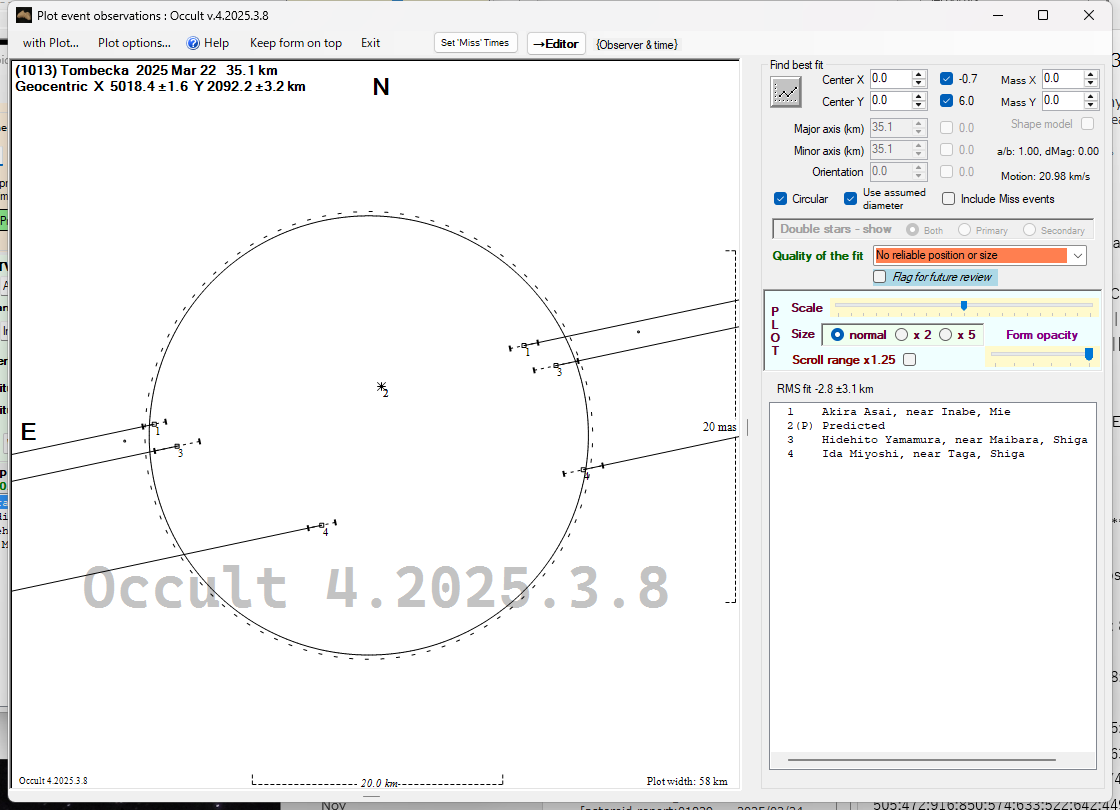Click the Occult app icon in title bar
This screenshot has width=1120, height=810.
point(24,15)
